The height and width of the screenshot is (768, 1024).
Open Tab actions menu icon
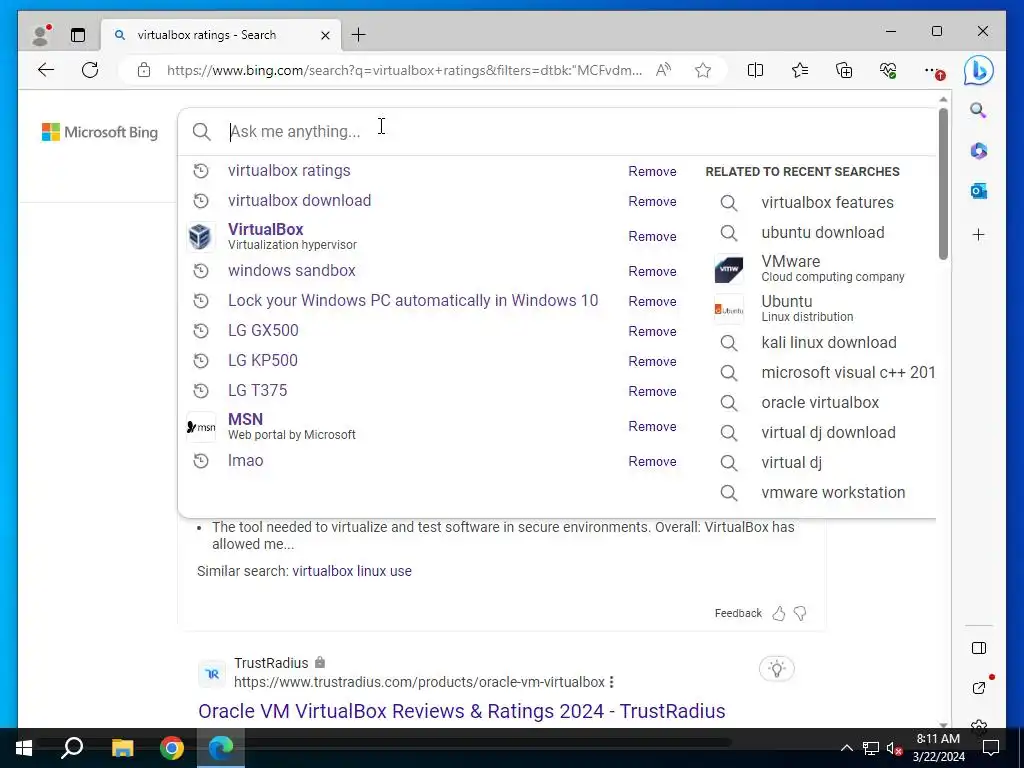(78, 35)
